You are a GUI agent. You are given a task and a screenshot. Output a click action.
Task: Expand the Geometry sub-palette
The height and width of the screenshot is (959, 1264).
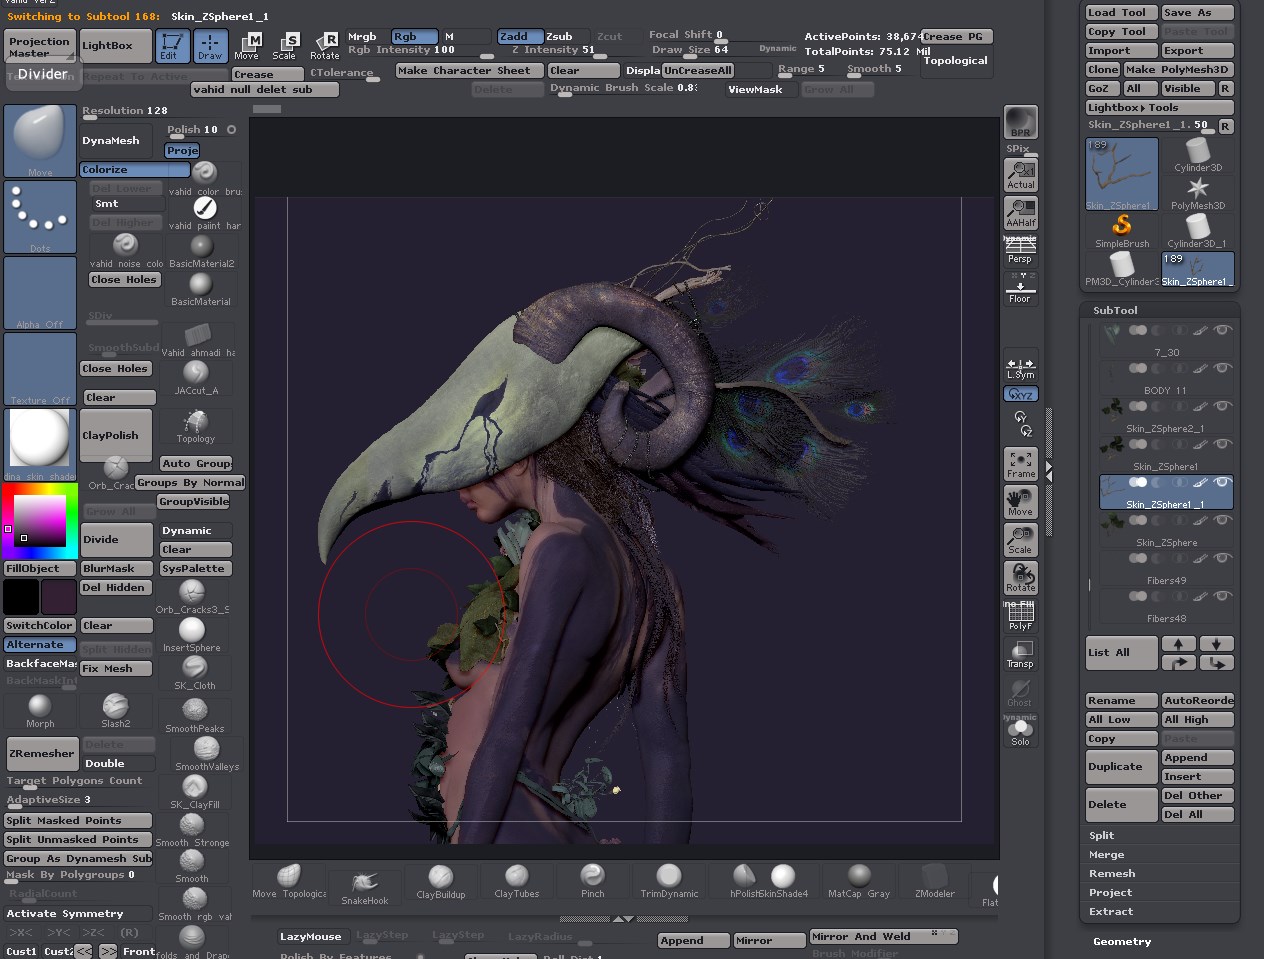(x=1122, y=941)
